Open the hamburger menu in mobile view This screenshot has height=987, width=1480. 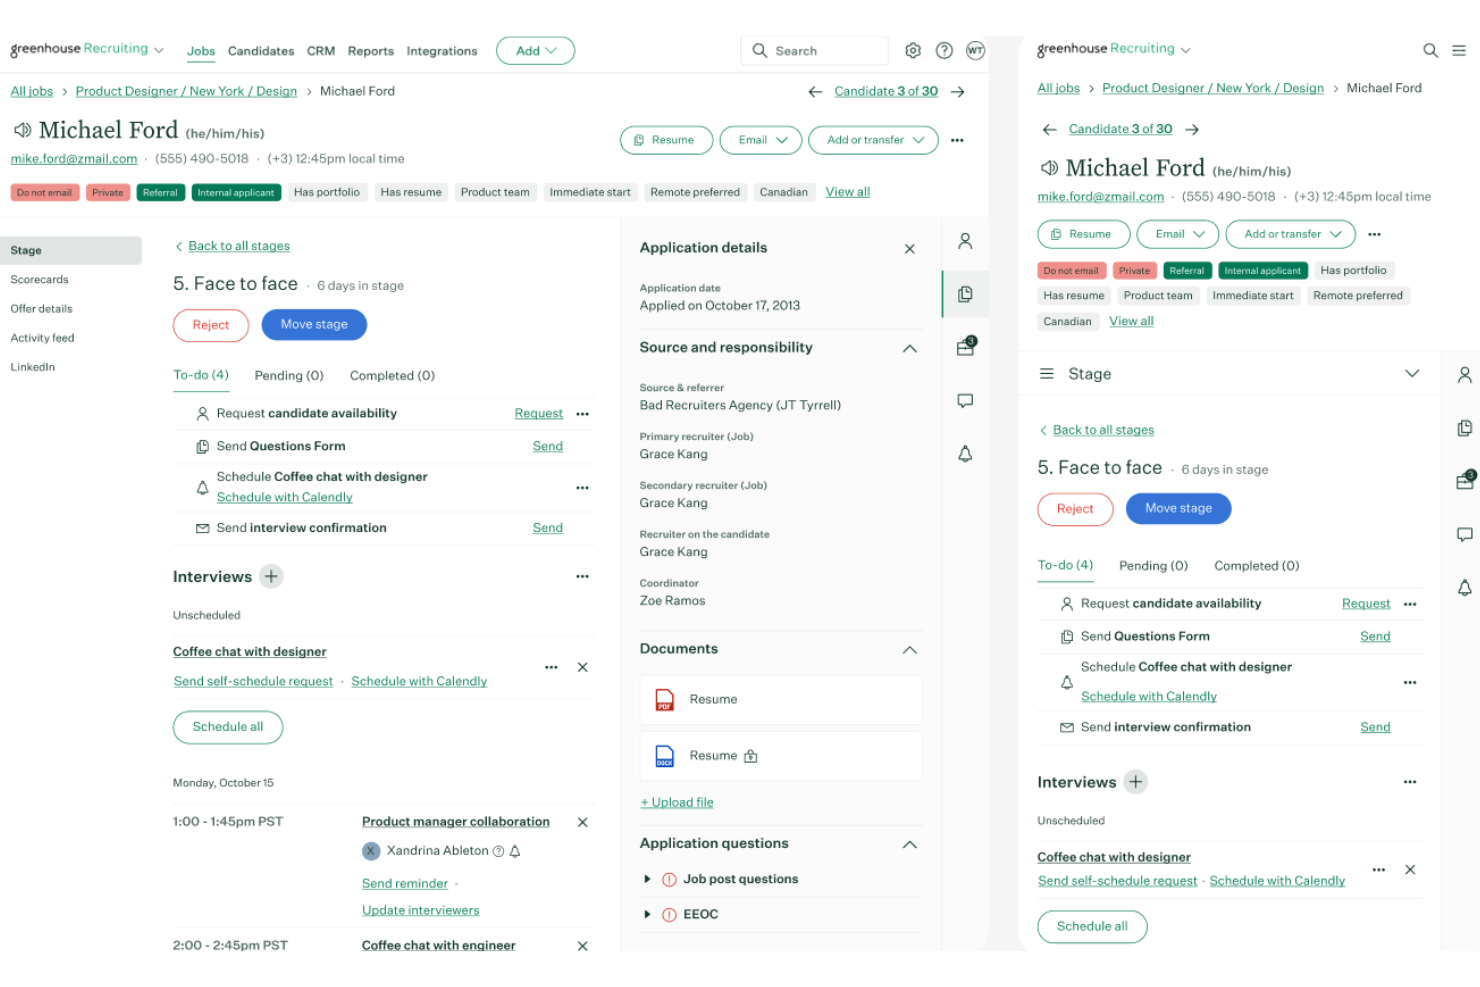click(x=1459, y=50)
